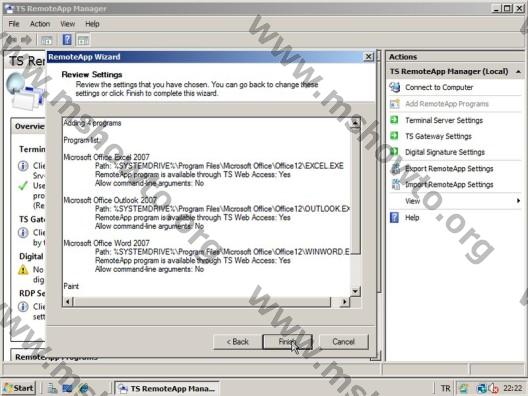Viewport: 528px width, 396px height.
Task: Click the forward arrow toolbar icon
Action: pos(27,40)
